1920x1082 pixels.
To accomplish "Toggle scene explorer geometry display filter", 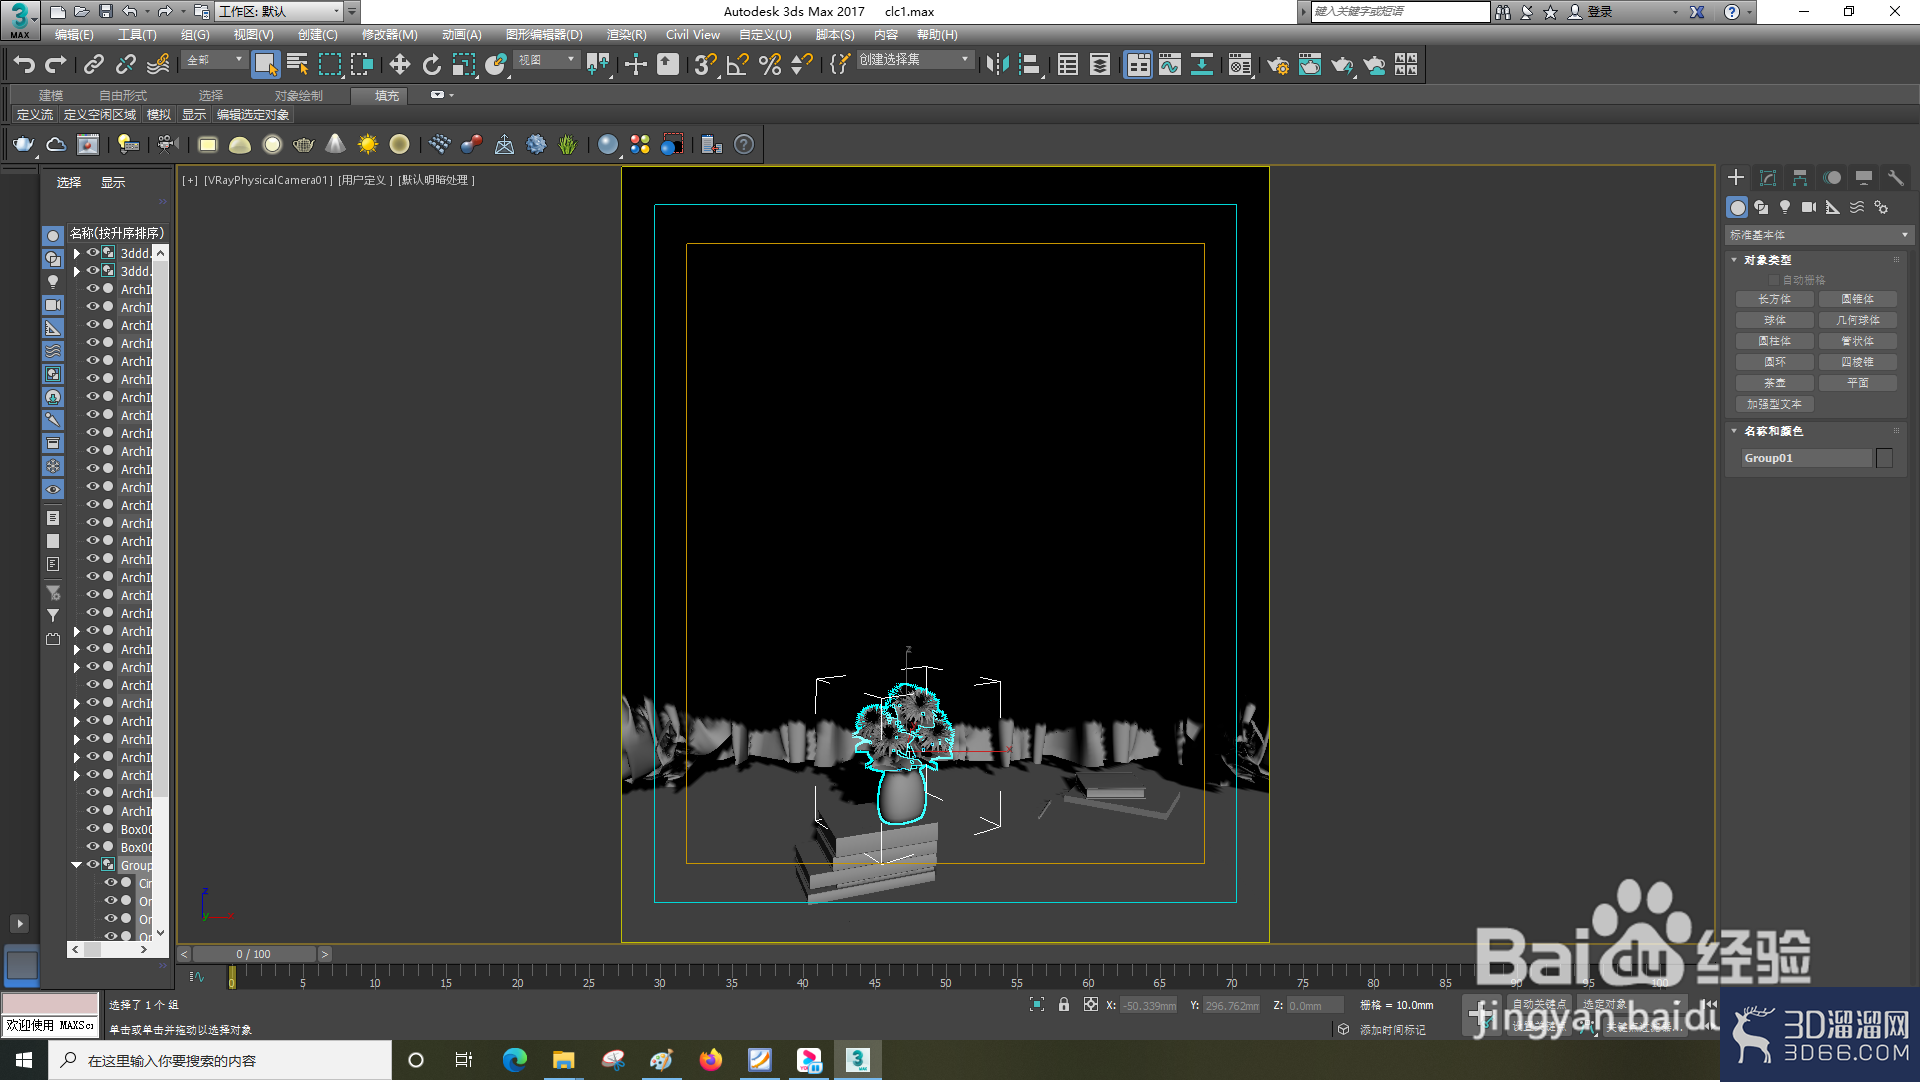I will (x=53, y=236).
